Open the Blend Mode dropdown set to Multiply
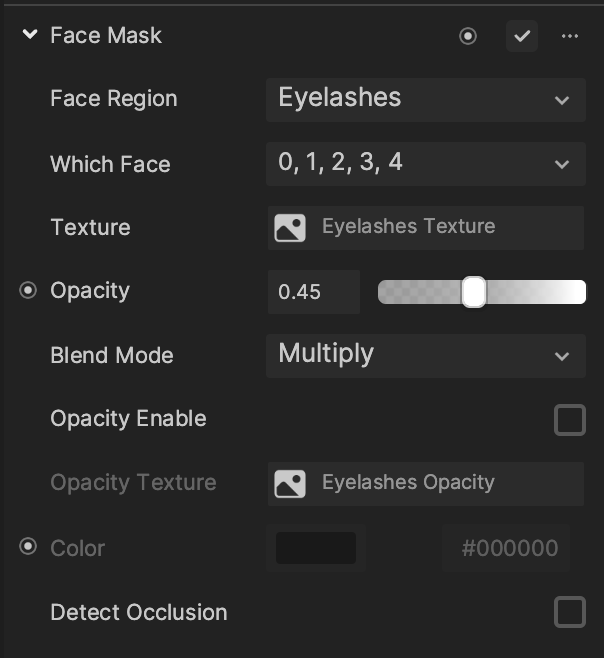This screenshot has width=604, height=658. (x=426, y=356)
